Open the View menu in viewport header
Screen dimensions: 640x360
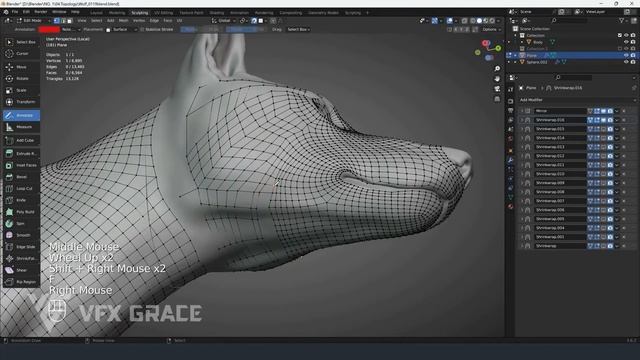82,20
